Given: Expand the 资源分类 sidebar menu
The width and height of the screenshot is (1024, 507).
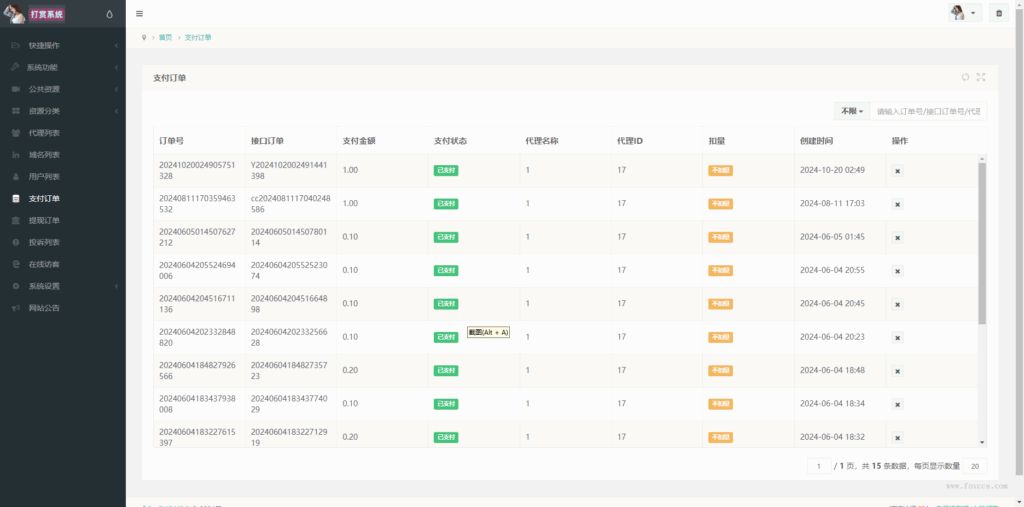Looking at the screenshot, I should click(x=62, y=111).
